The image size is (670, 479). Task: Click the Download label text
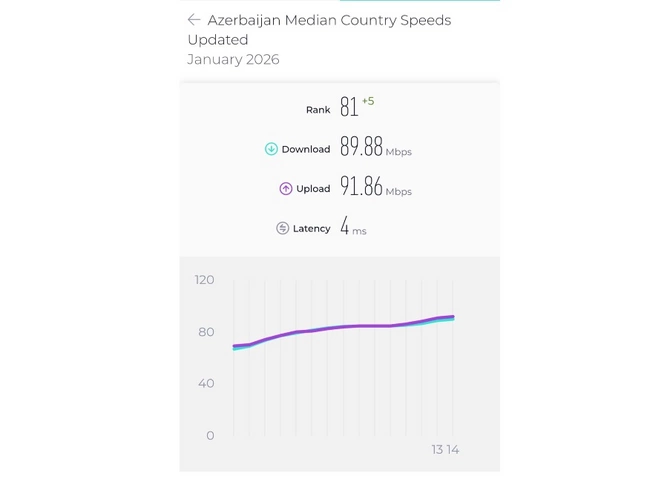306,149
